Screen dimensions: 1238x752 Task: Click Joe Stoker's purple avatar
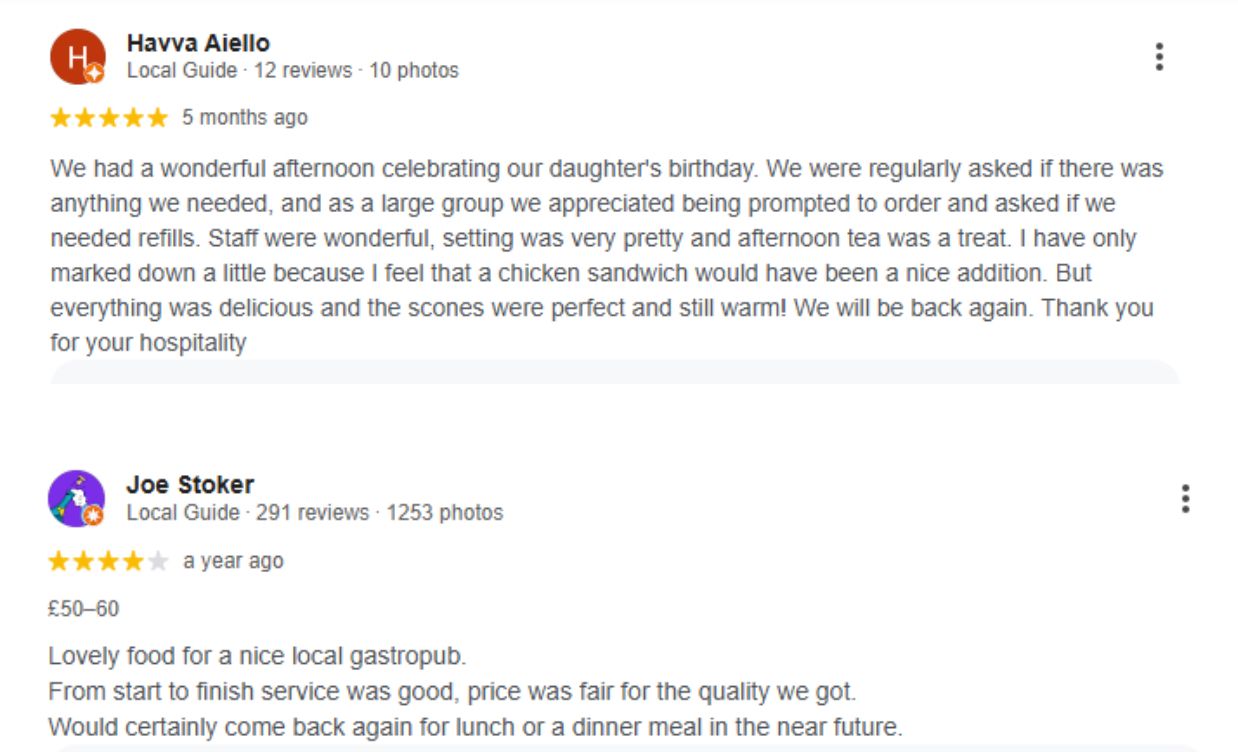click(x=75, y=497)
